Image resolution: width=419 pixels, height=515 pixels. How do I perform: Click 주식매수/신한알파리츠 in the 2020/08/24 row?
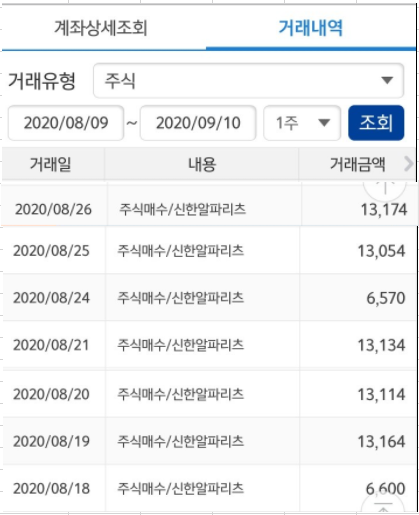pos(181,297)
